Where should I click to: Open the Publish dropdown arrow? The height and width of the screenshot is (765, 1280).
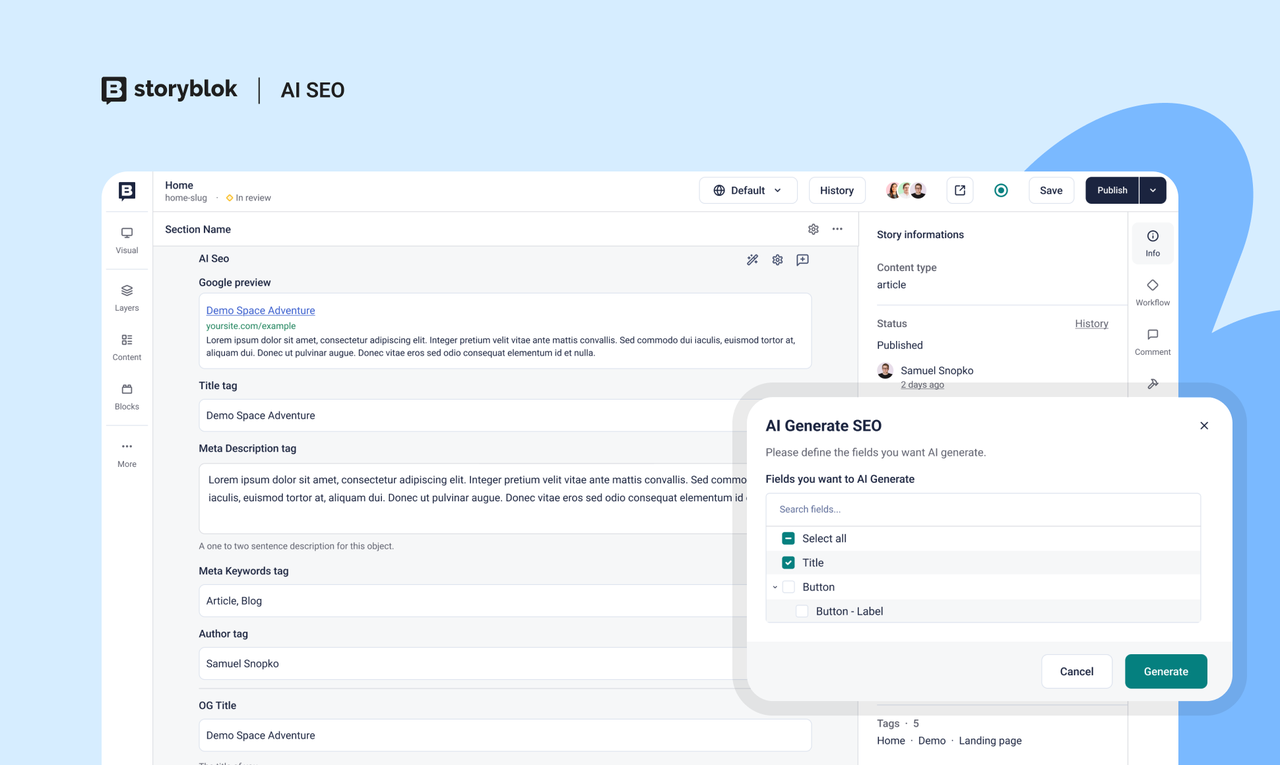[x=1152, y=190]
